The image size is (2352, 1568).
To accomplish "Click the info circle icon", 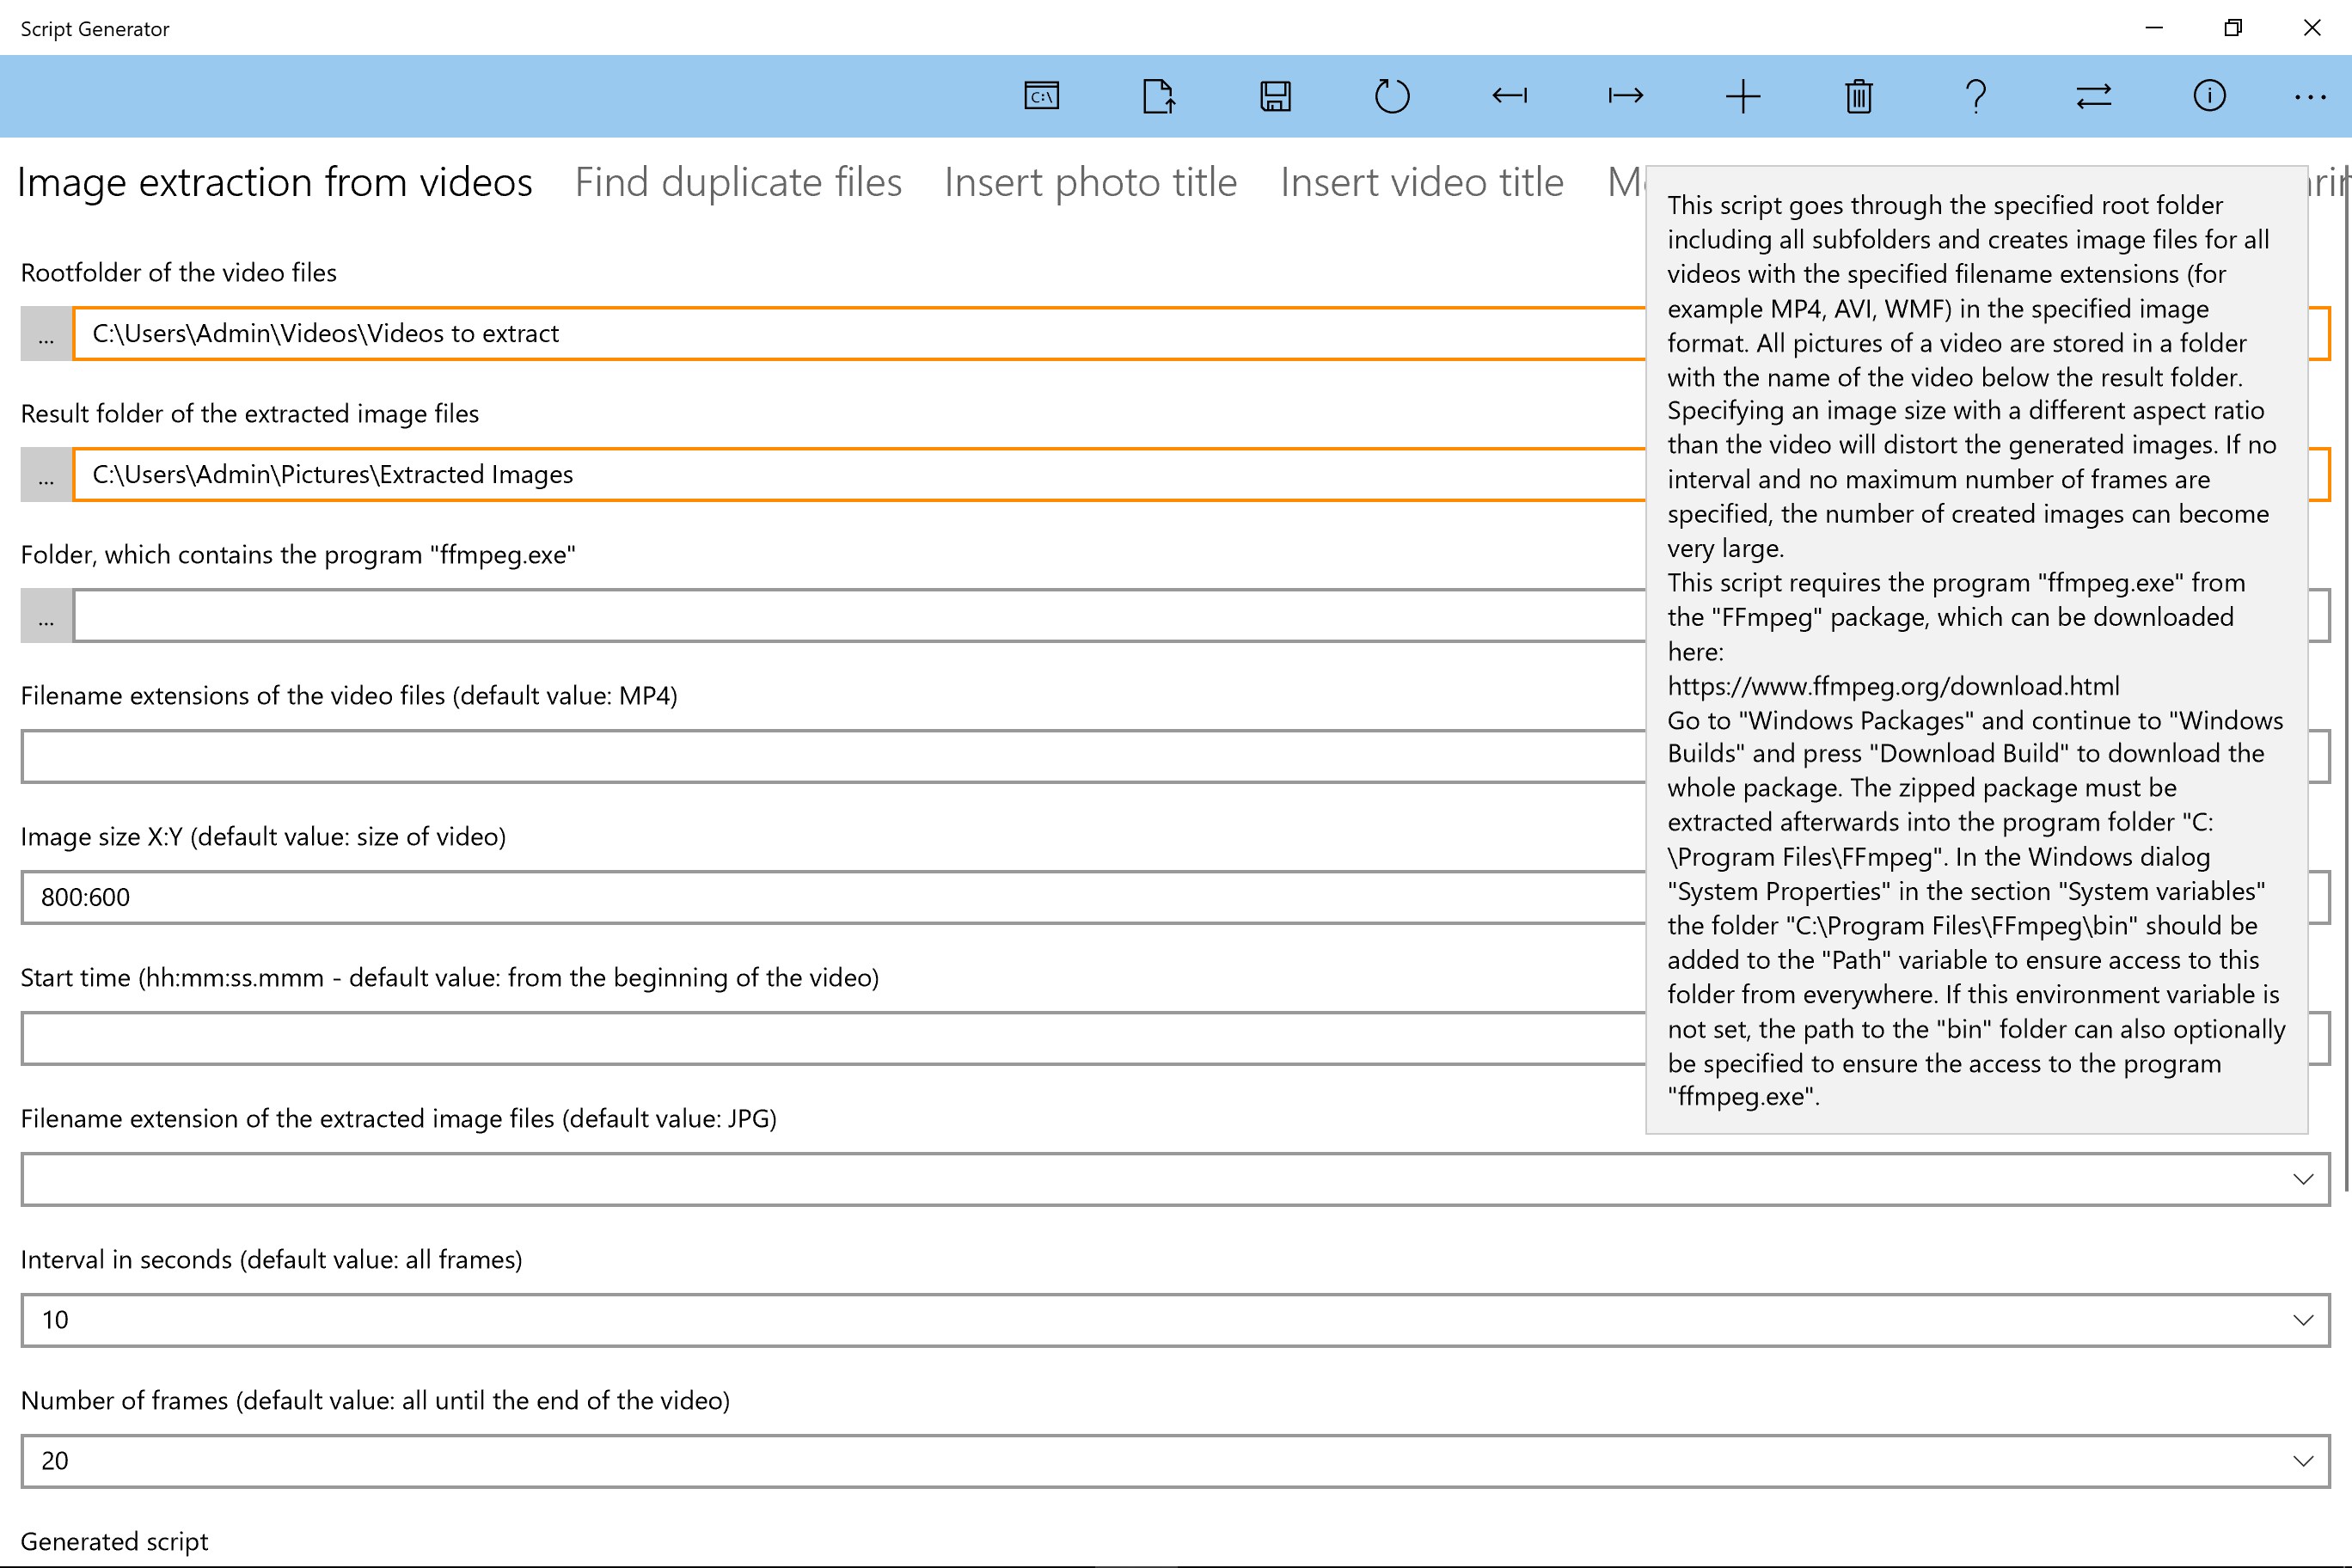I will coord(2209,96).
